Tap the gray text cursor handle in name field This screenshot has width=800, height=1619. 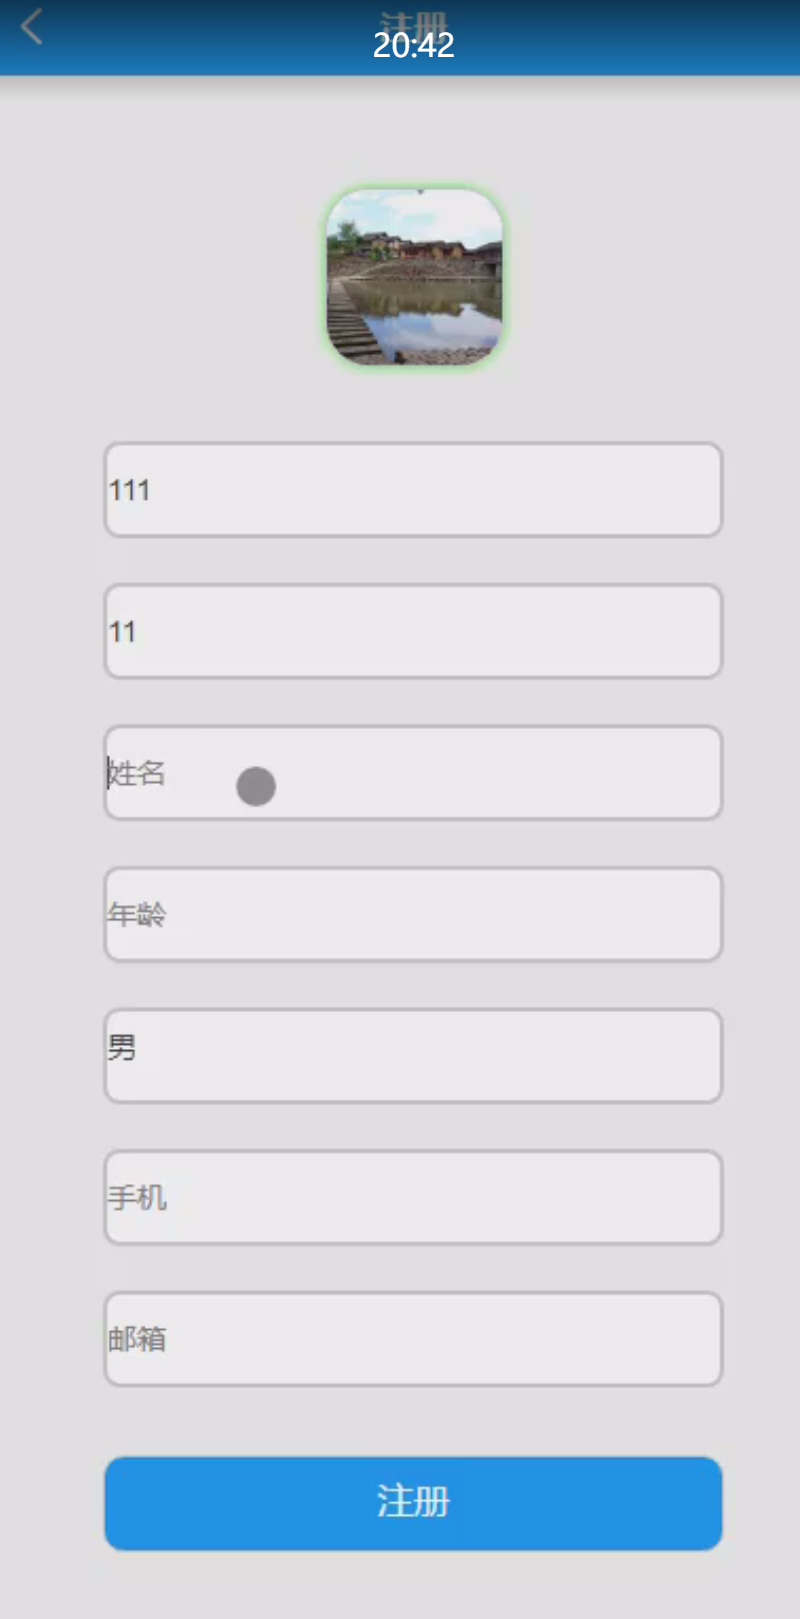256,787
